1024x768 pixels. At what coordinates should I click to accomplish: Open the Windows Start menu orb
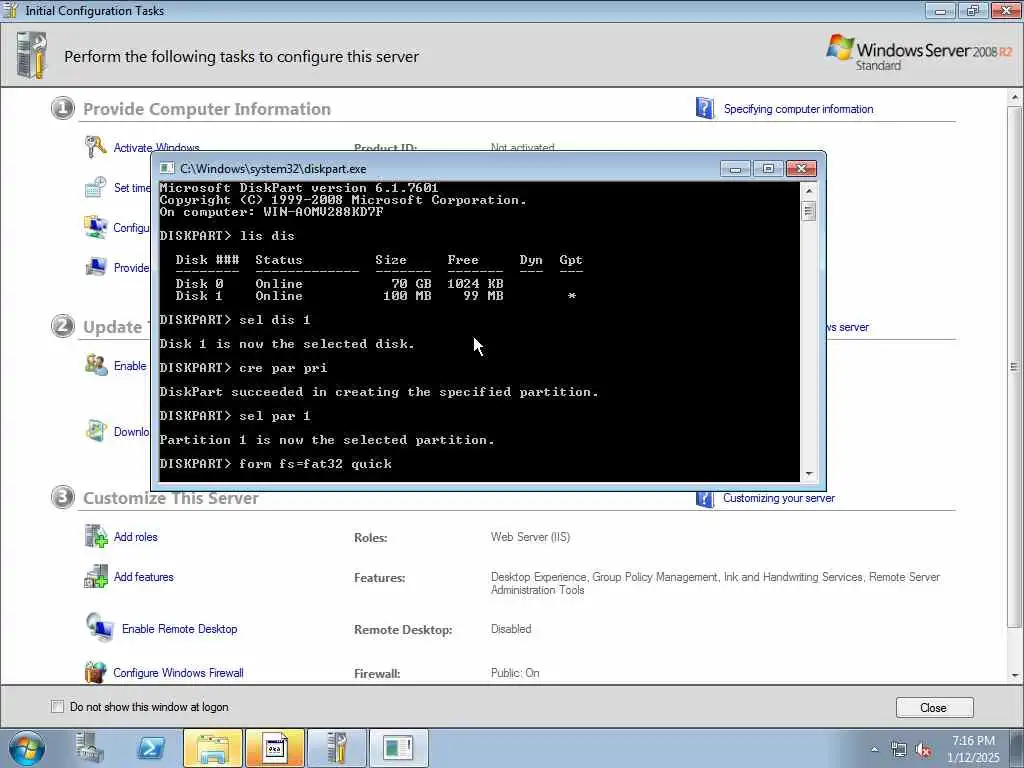pyautogui.click(x=27, y=748)
